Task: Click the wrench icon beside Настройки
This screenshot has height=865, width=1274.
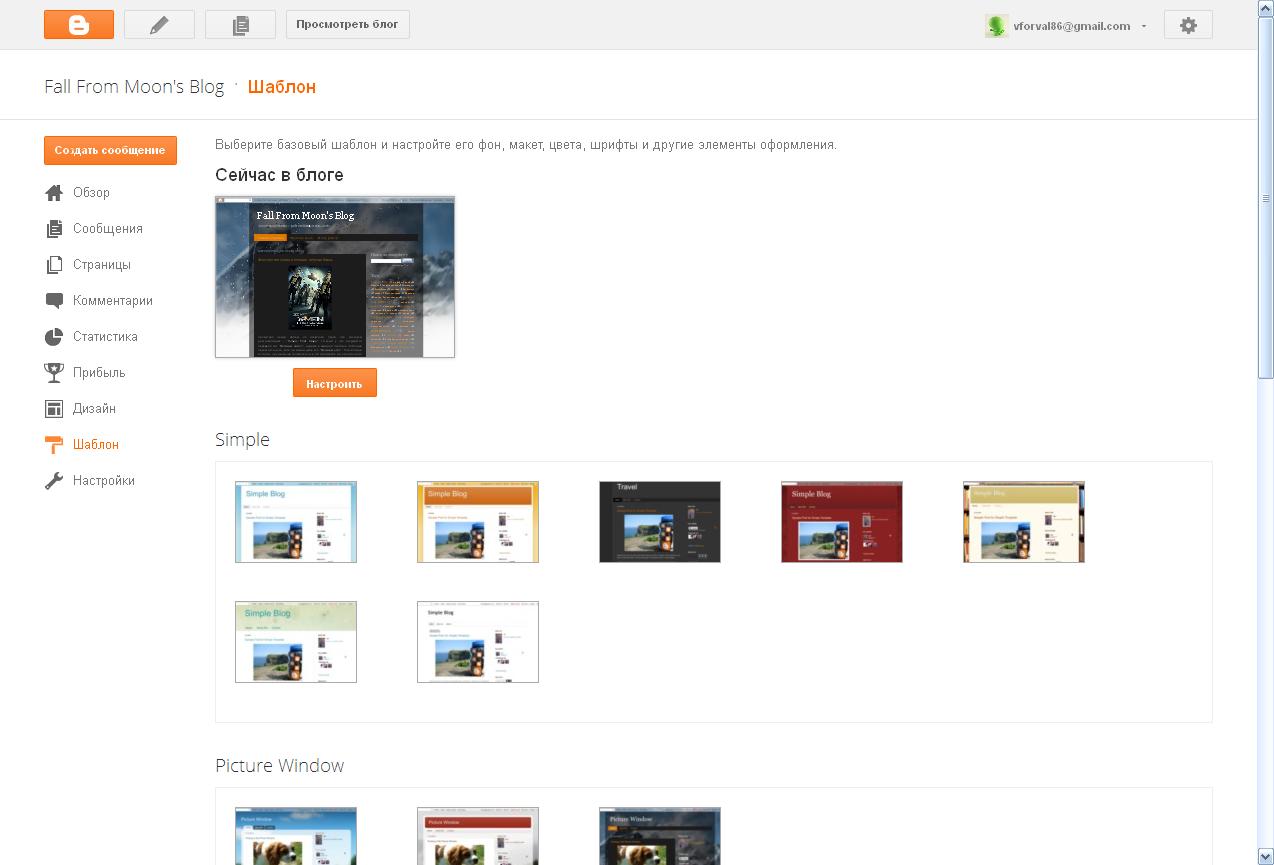Action: point(54,480)
